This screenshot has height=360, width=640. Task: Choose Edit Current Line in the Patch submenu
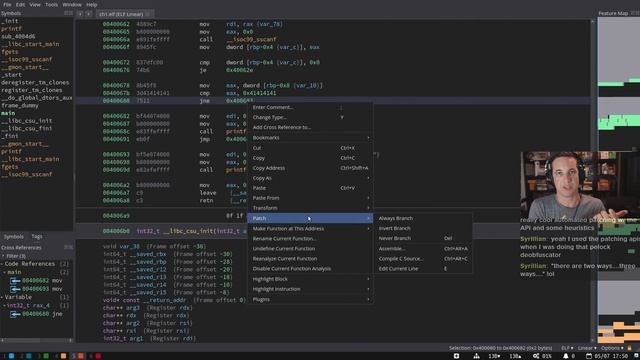tap(398, 269)
